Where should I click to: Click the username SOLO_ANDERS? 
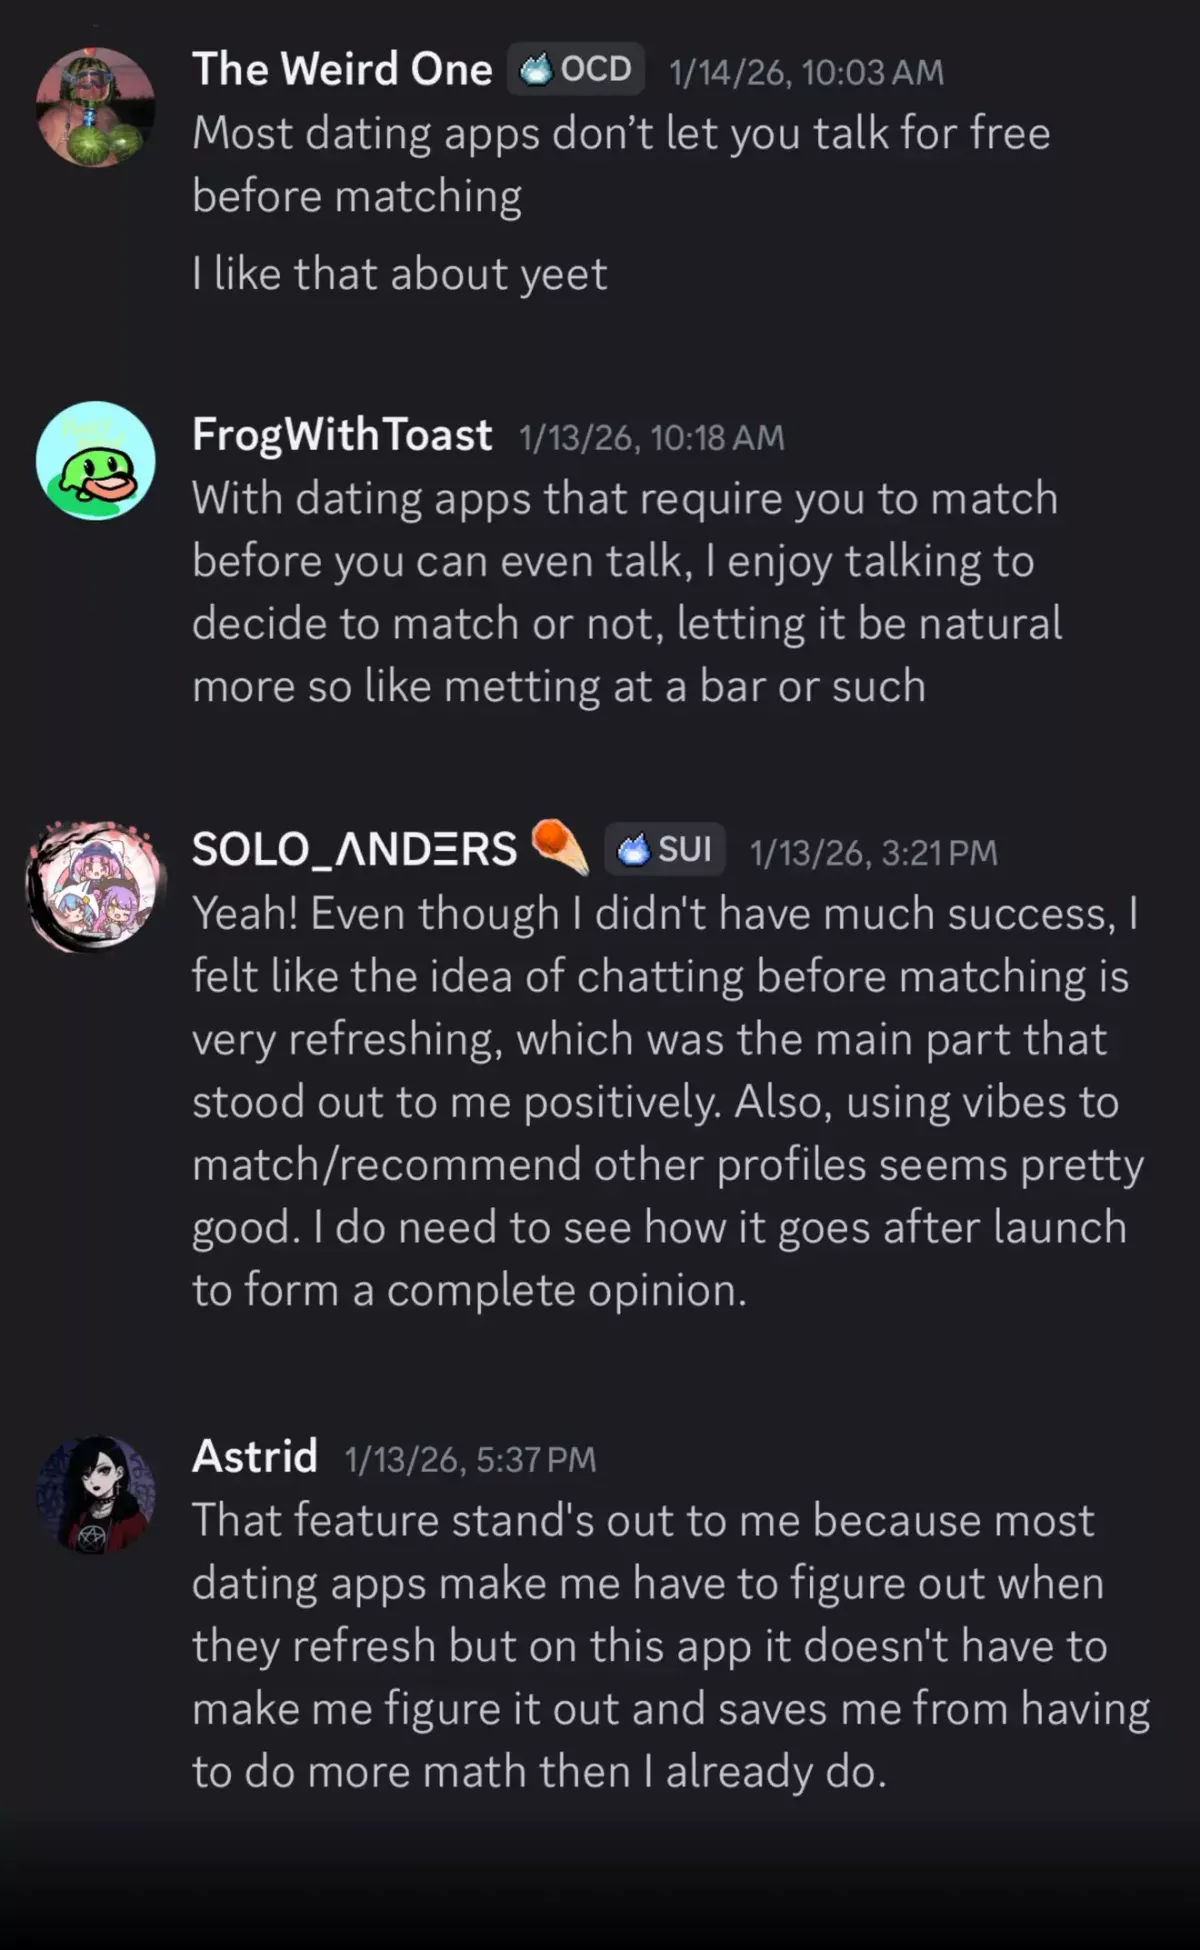(352, 847)
